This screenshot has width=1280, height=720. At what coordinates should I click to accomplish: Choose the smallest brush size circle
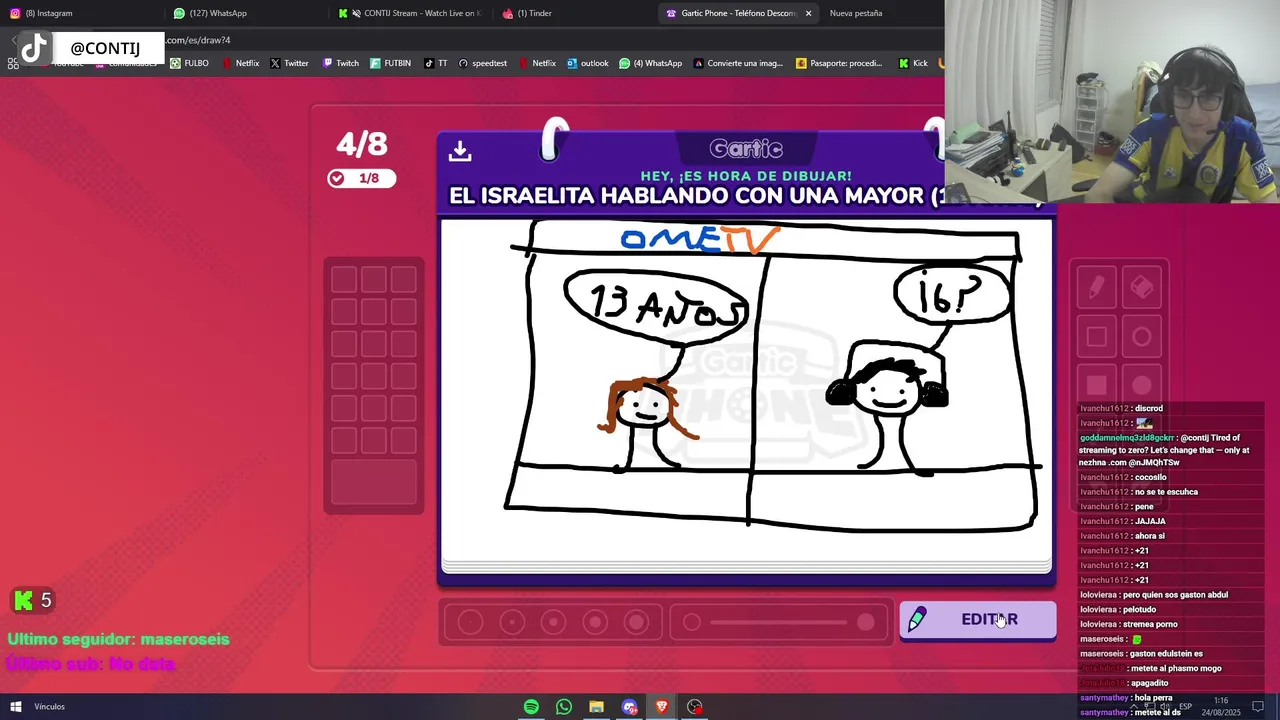tap(470, 623)
